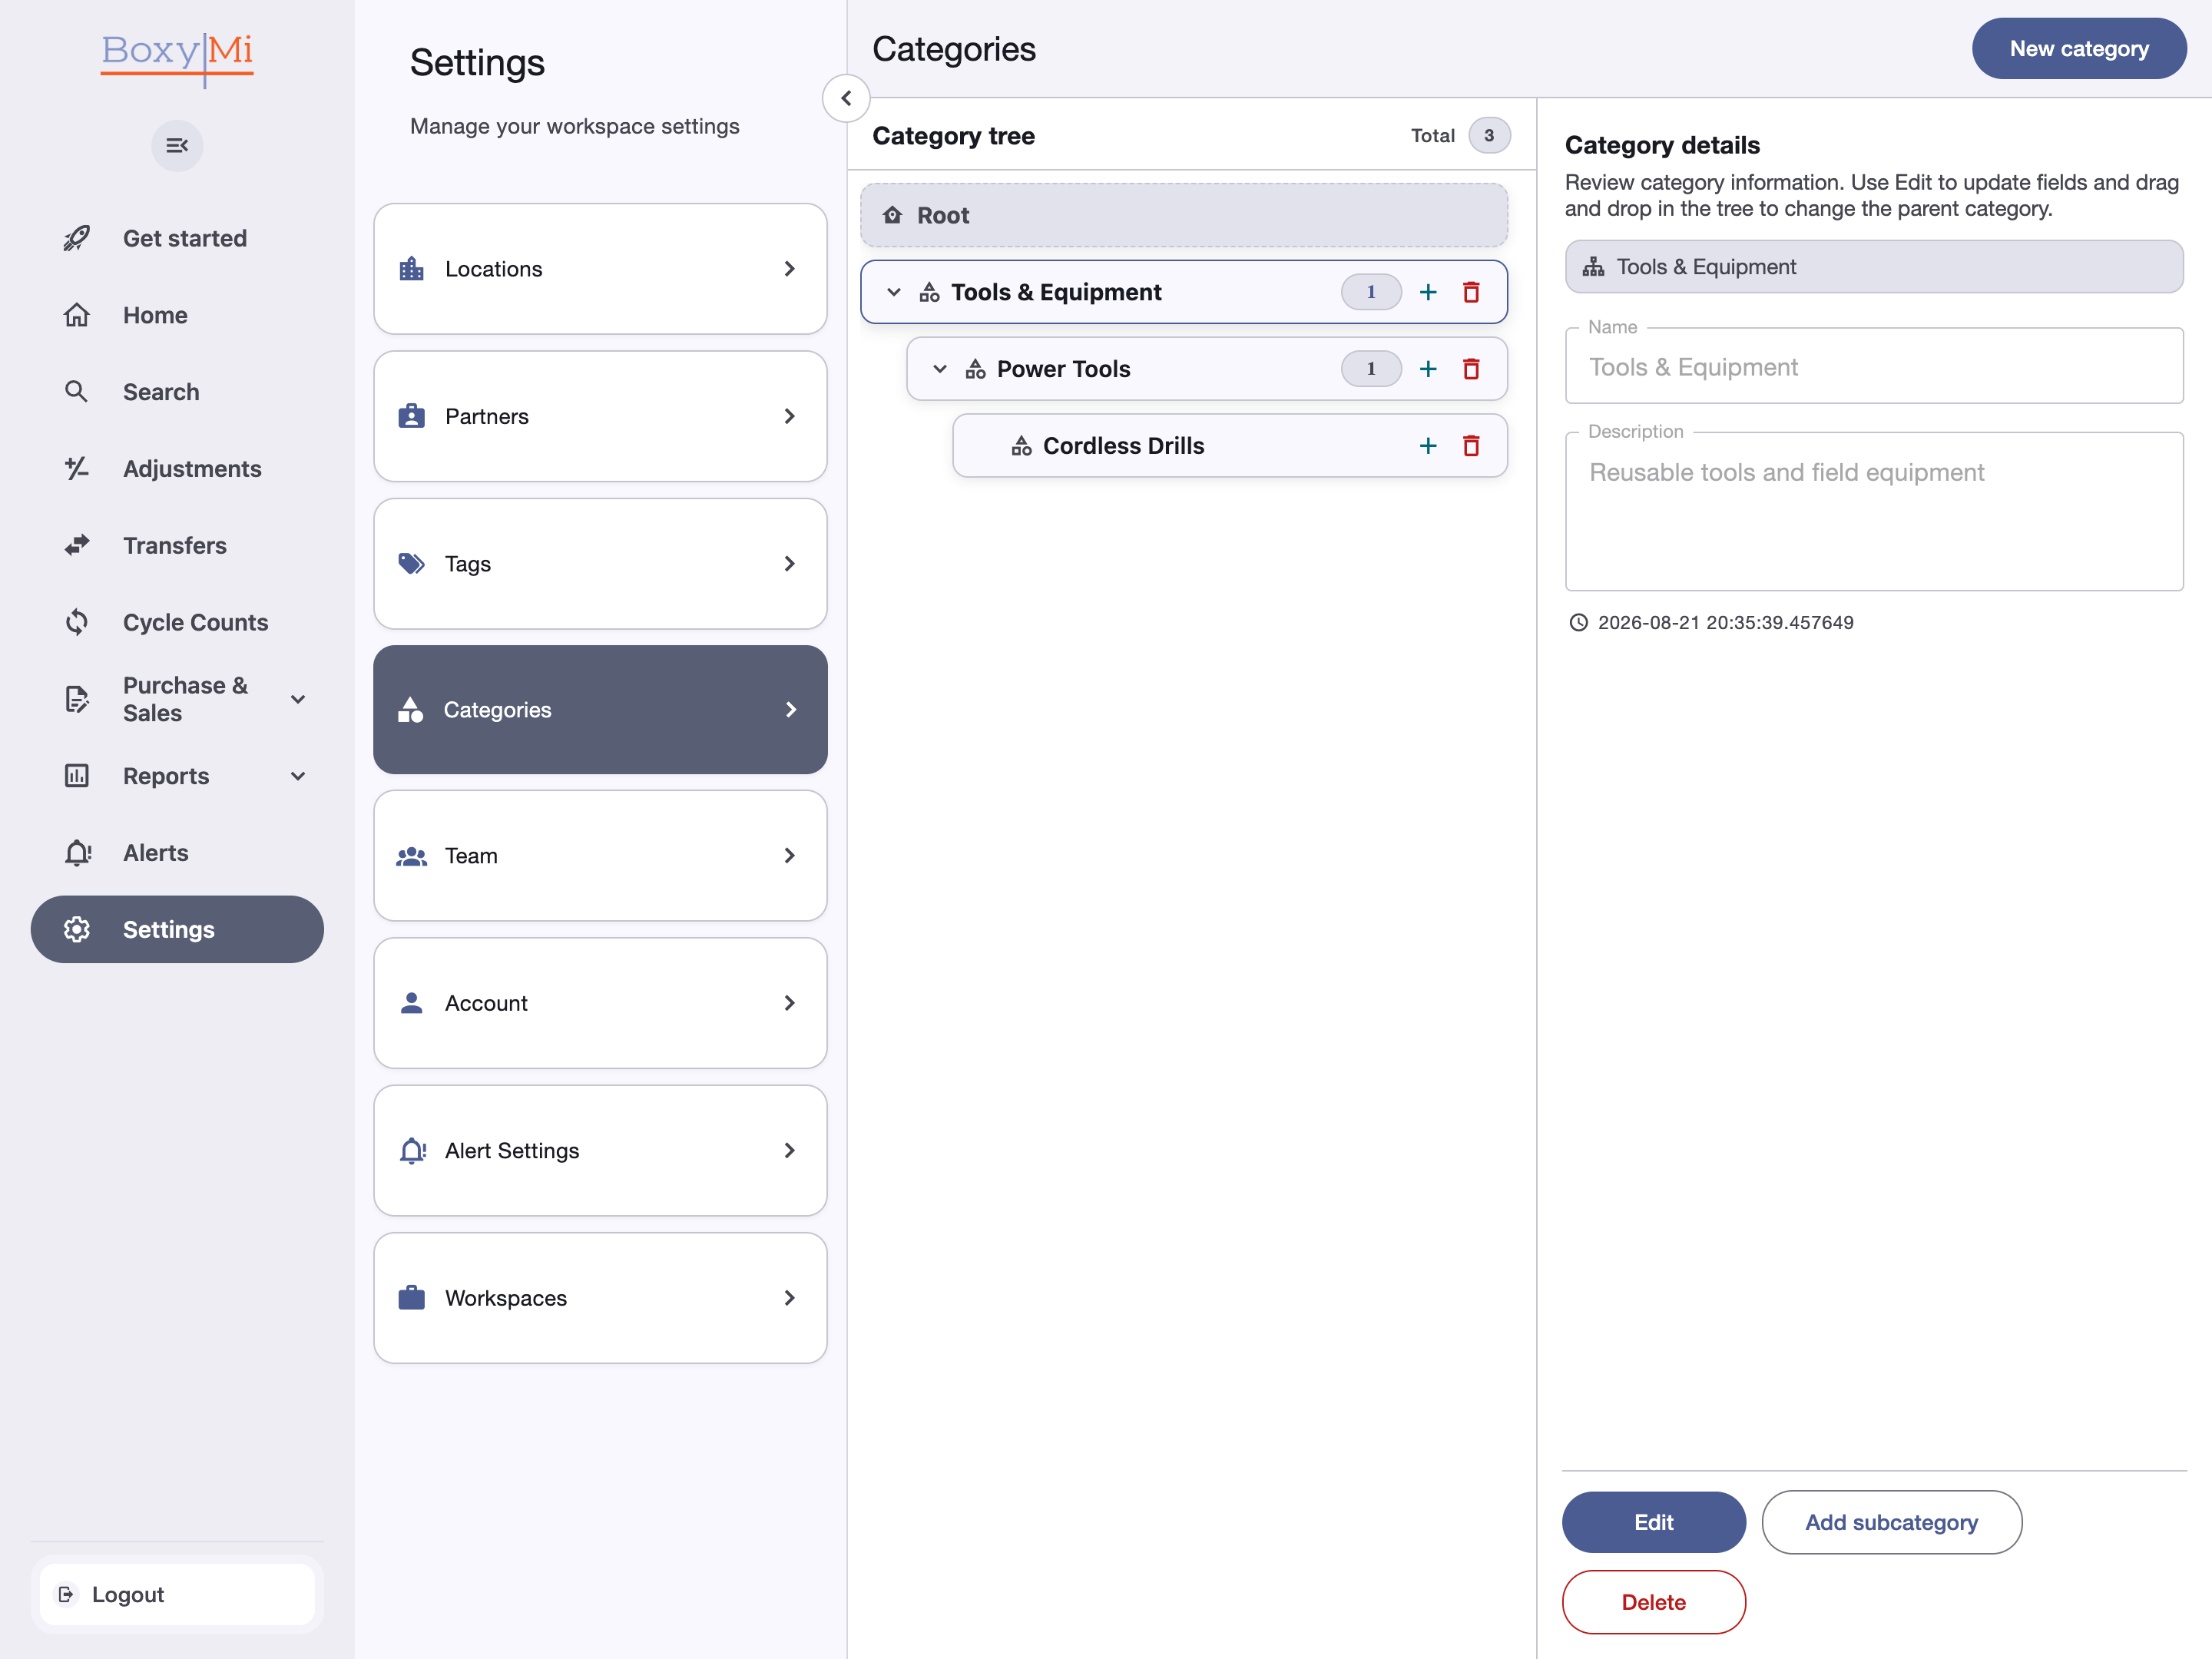Click the Add subcategory button

click(1892, 1522)
